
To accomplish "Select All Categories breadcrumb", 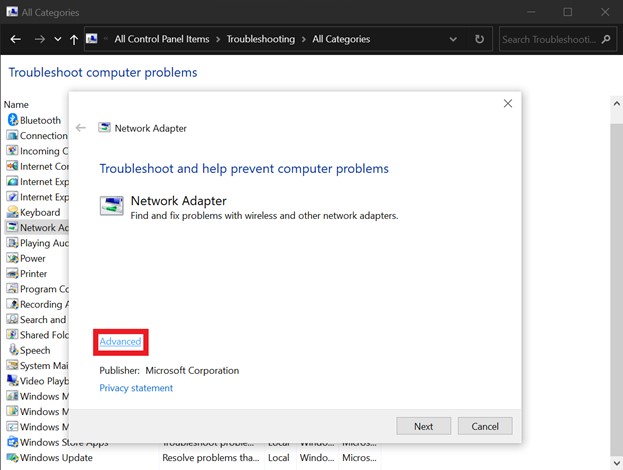I will pos(341,39).
